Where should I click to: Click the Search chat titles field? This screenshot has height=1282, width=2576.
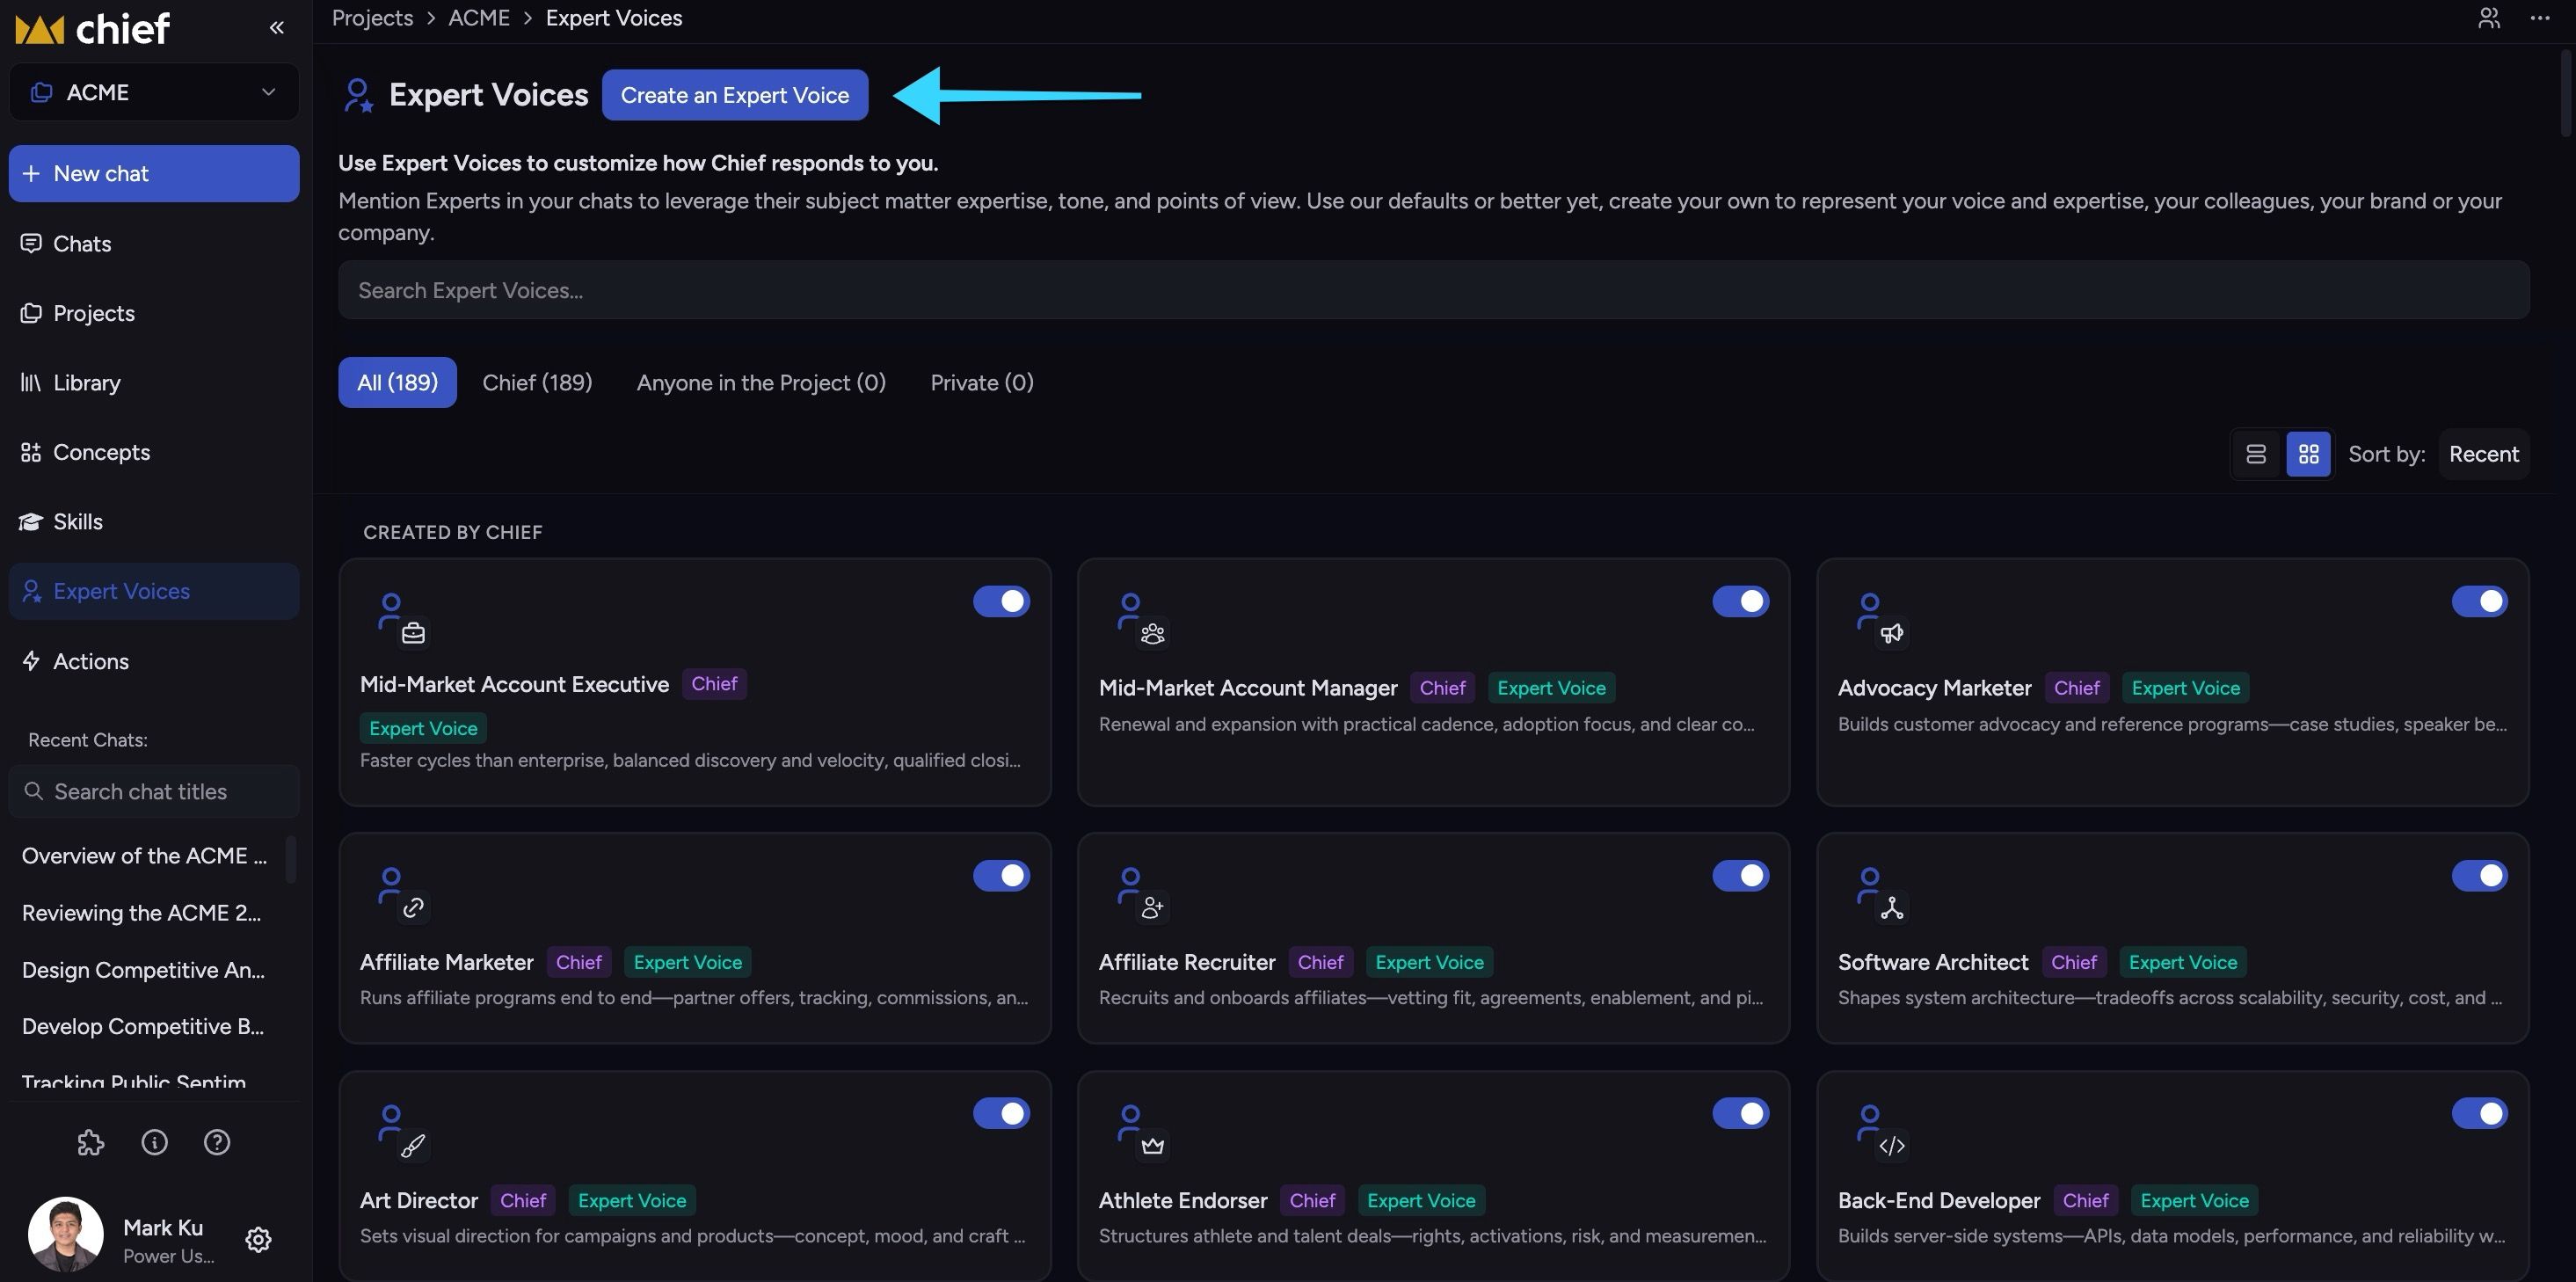[154, 791]
